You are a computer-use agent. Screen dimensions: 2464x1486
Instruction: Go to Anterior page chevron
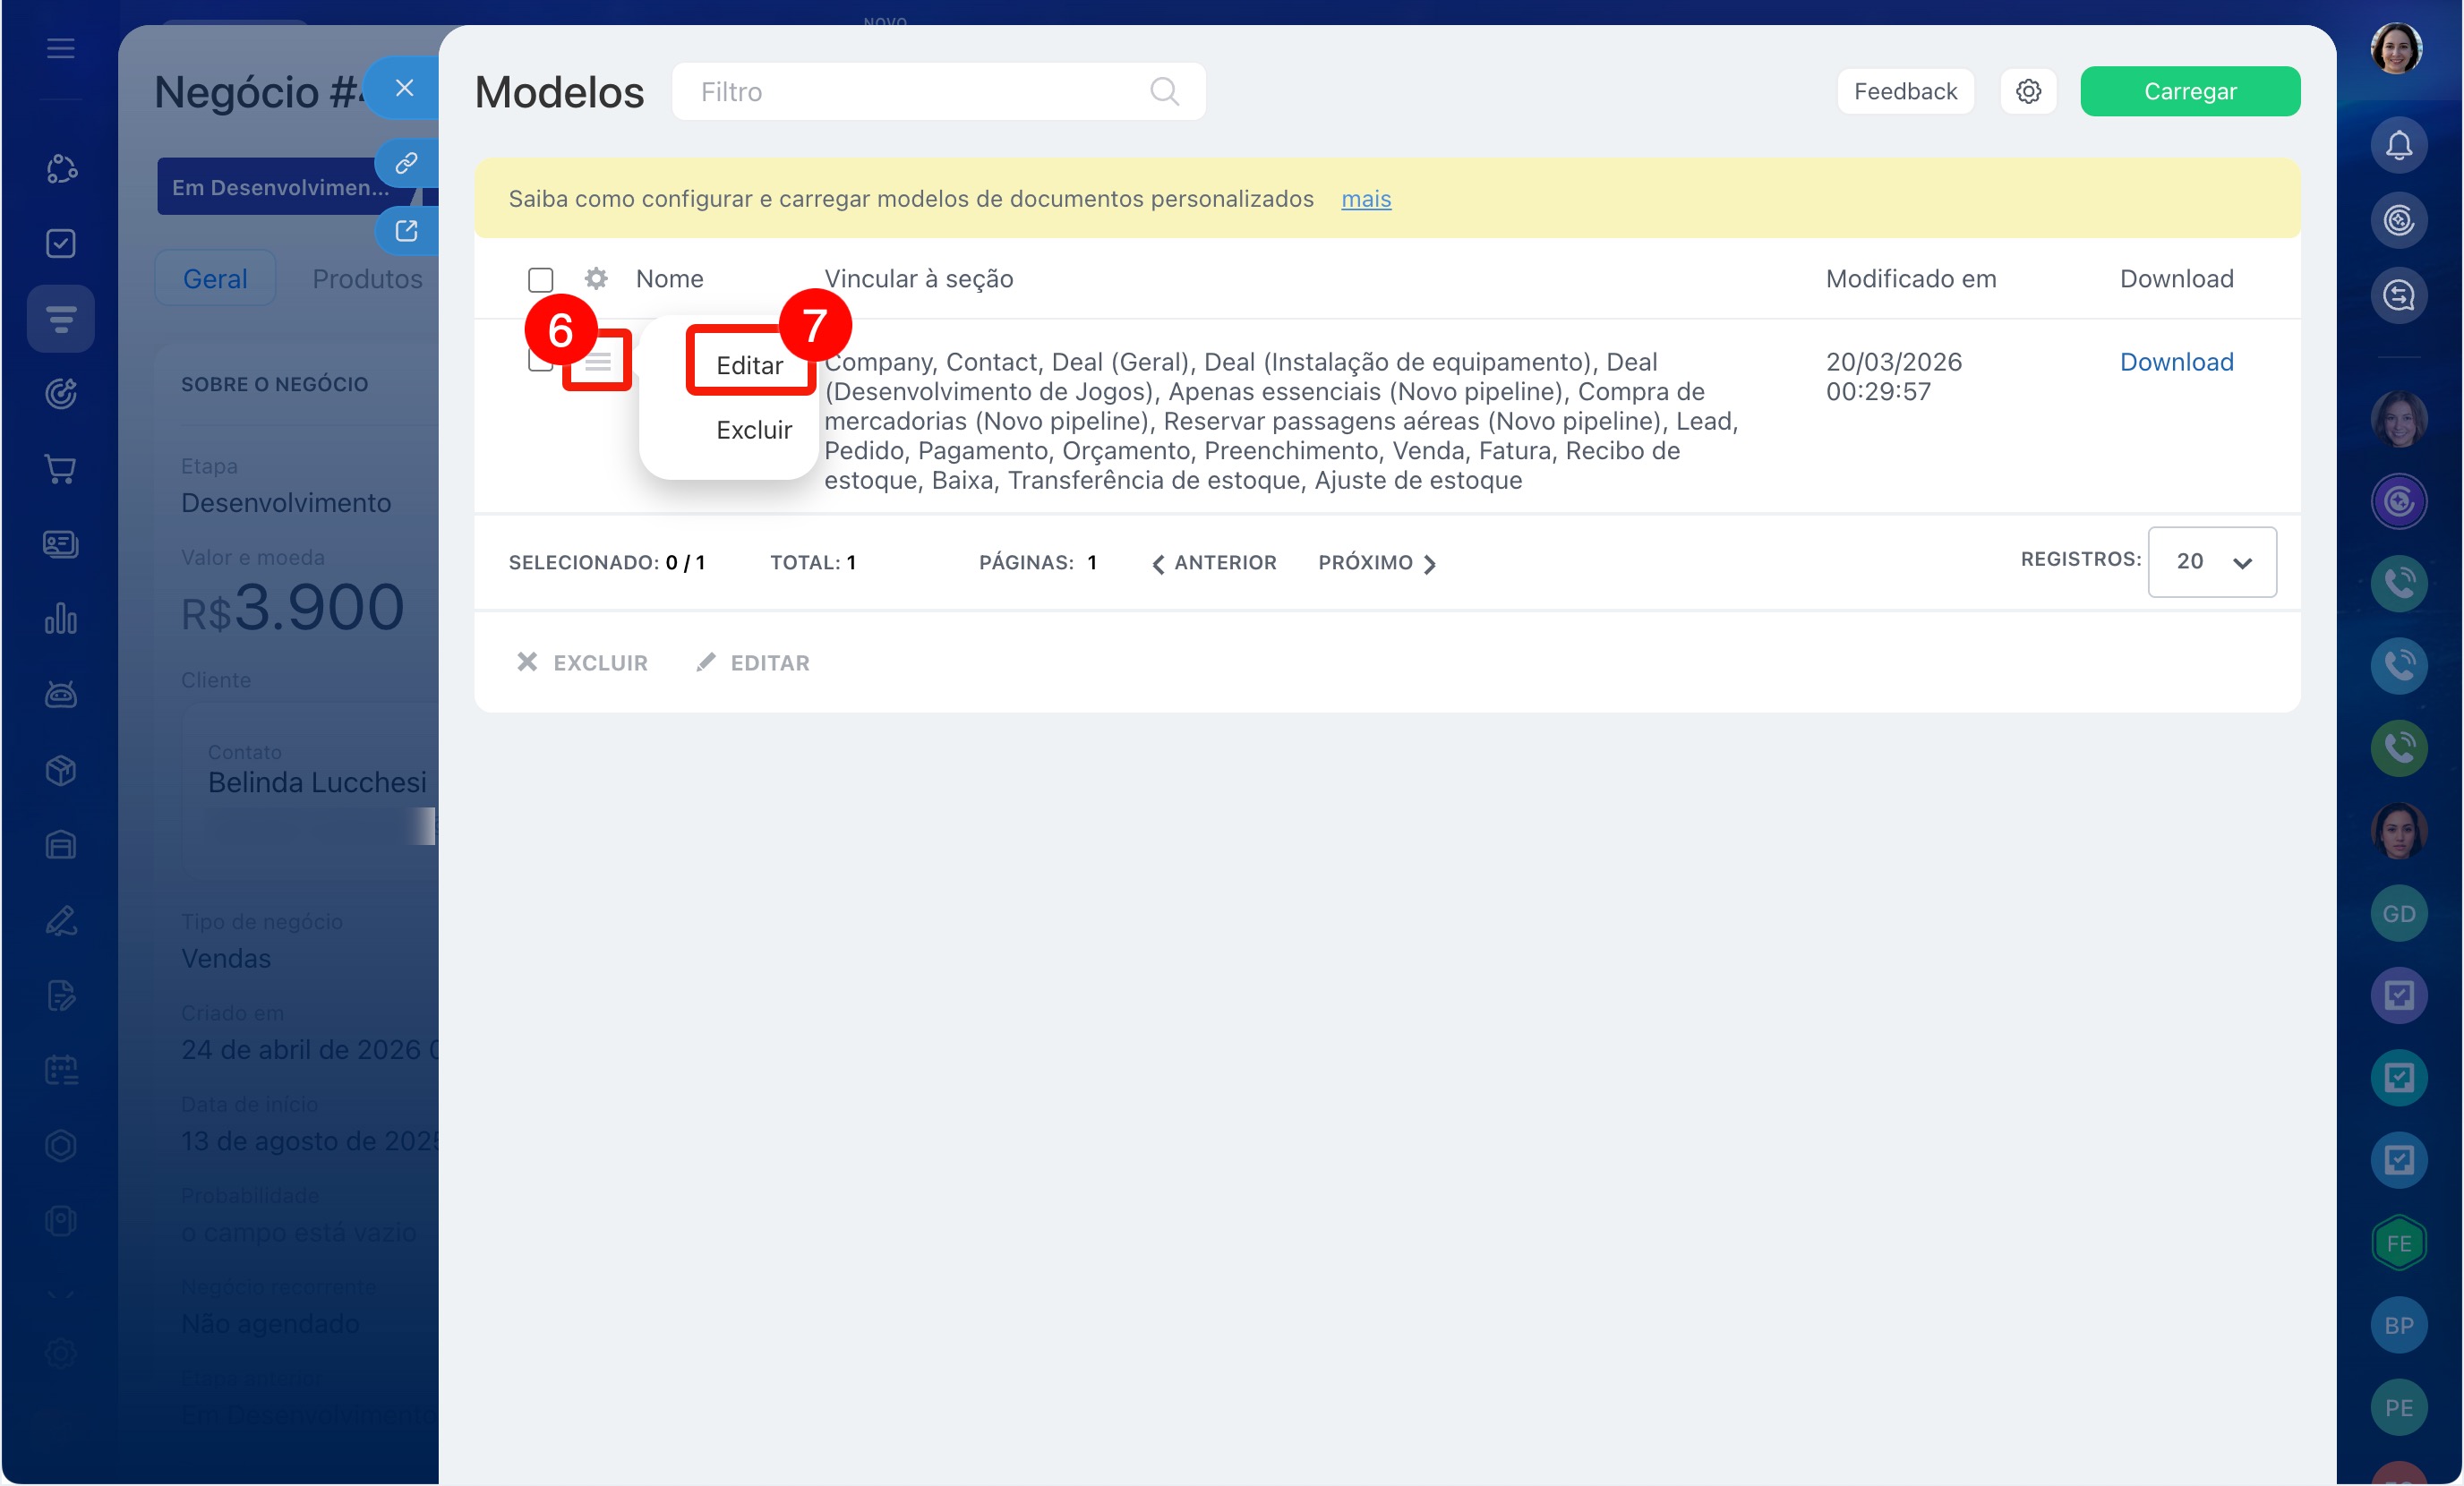point(1158,564)
